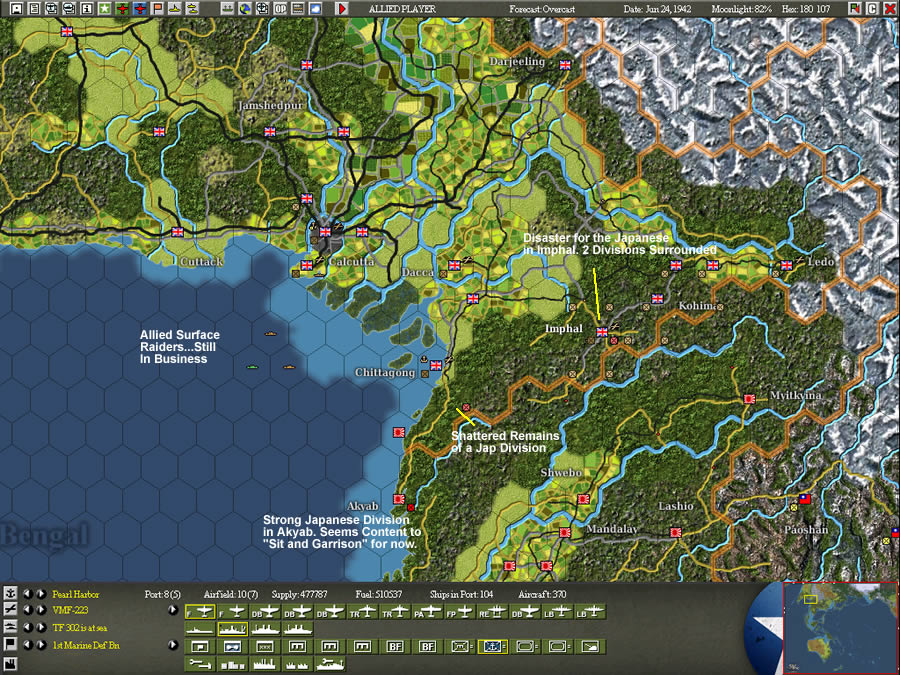Click the white star on green icon
Viewport: 900px width, 675px height.
point(104,9)
